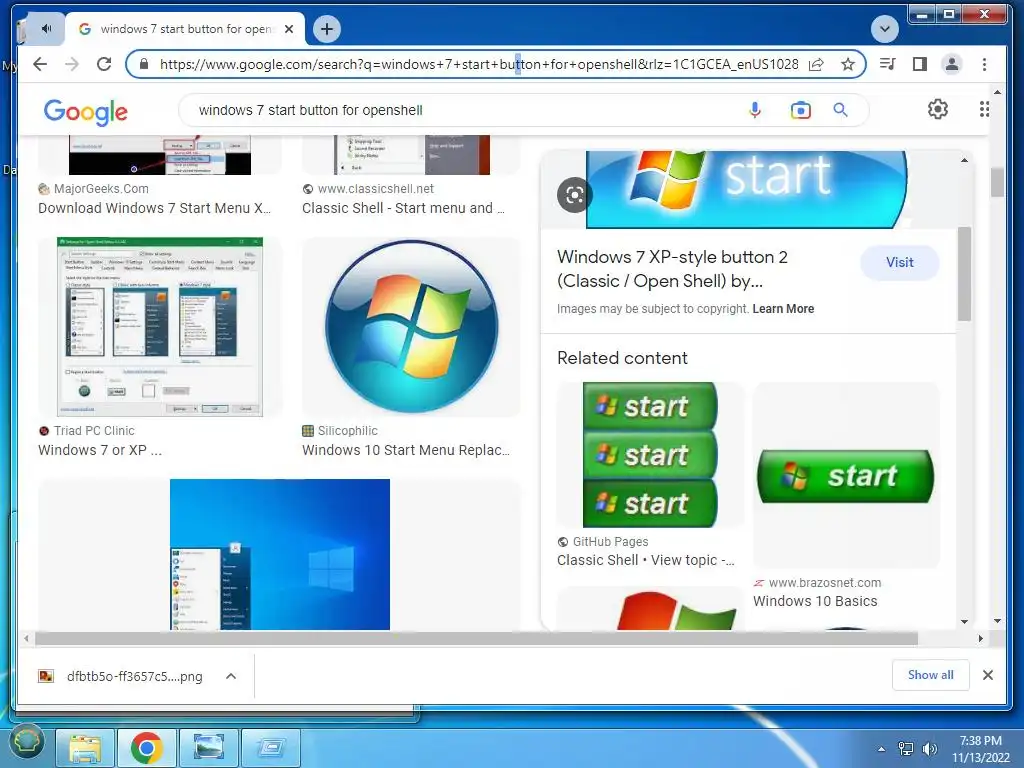Image resolution: width=1024 pixels, height=768 pixels.
Task: Submit search with magnifier icon
Action: pos(840,110)
